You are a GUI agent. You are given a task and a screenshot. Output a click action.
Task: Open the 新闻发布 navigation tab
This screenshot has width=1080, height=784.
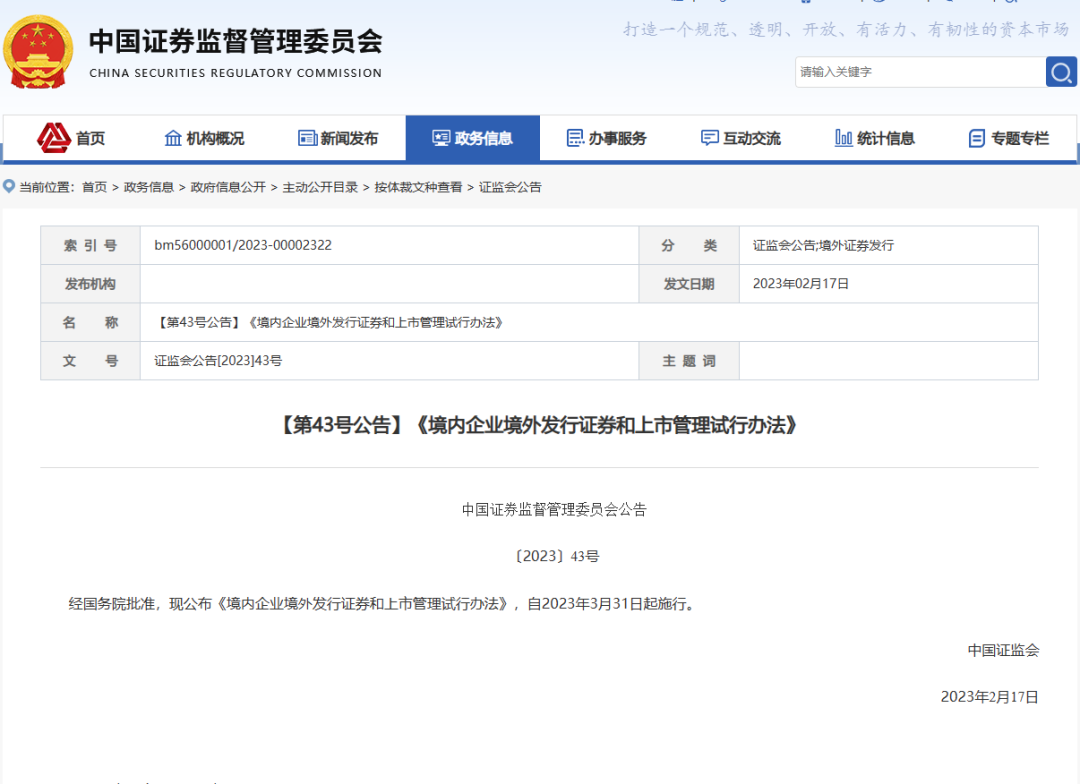click(x=338, y=138)
